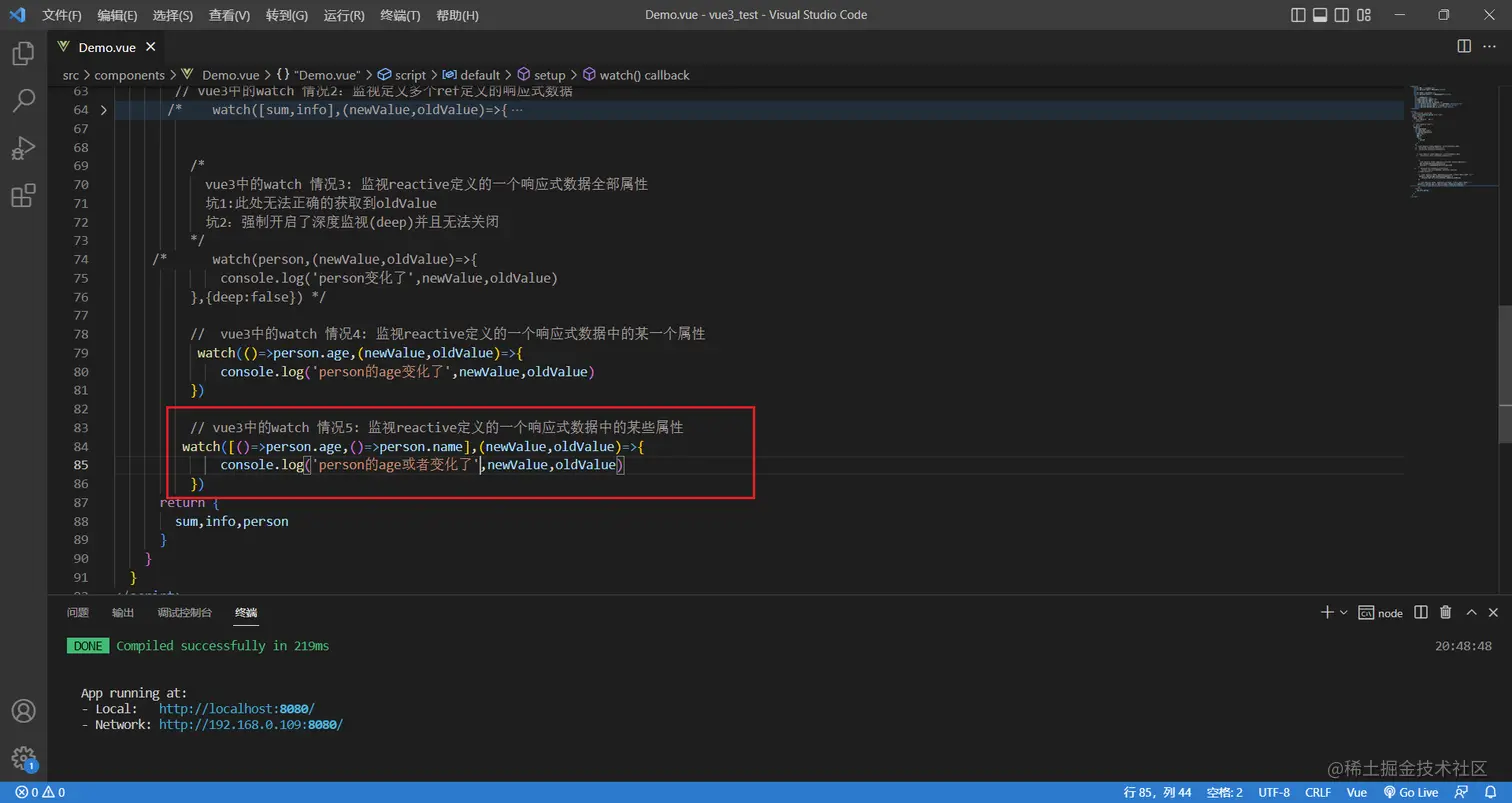Select language mode Vue in status bar
Screen dimensions: 1512x803
[1356, 792]
